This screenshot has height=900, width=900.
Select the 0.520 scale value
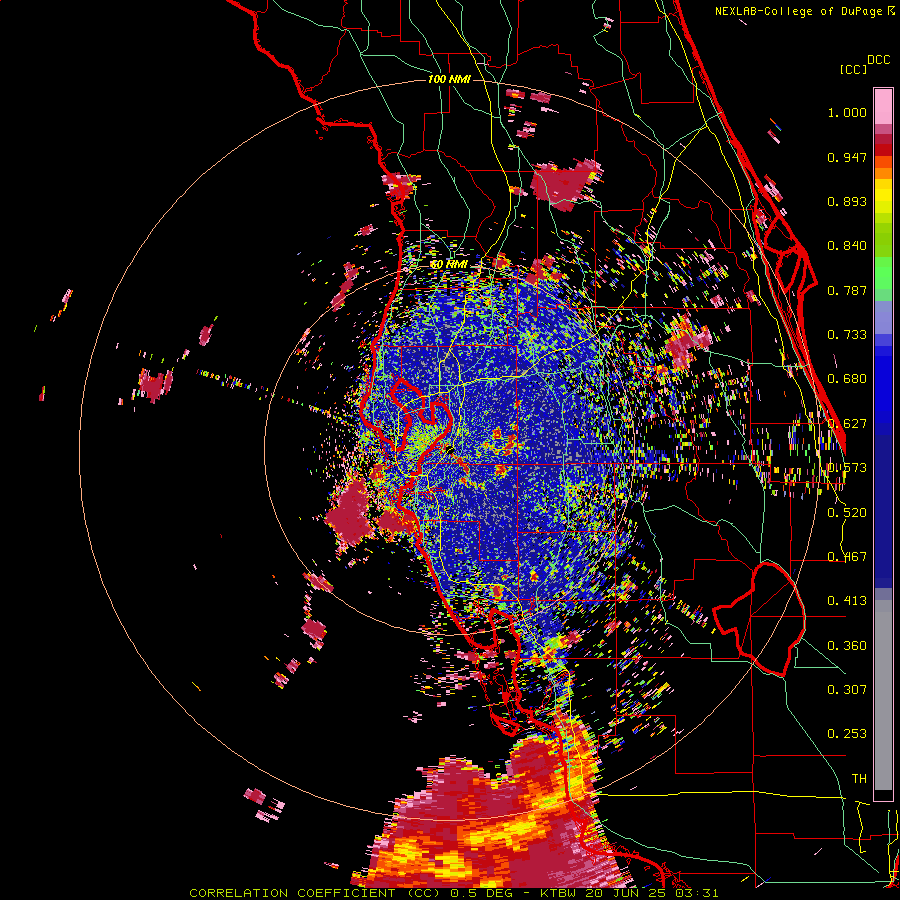[847, 512]
